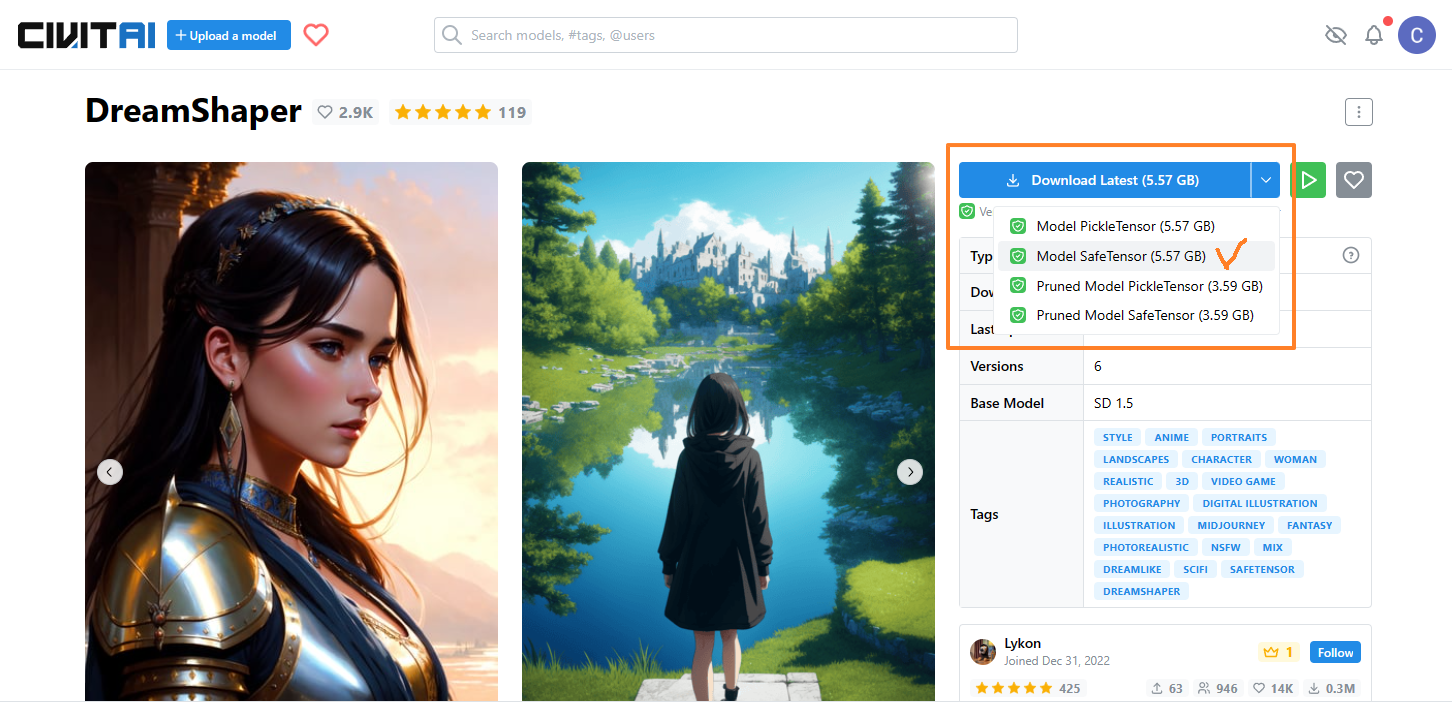1452x706 pixels.
Task: Click the CHARACTER tag
Action: (x=1221, y=459)
